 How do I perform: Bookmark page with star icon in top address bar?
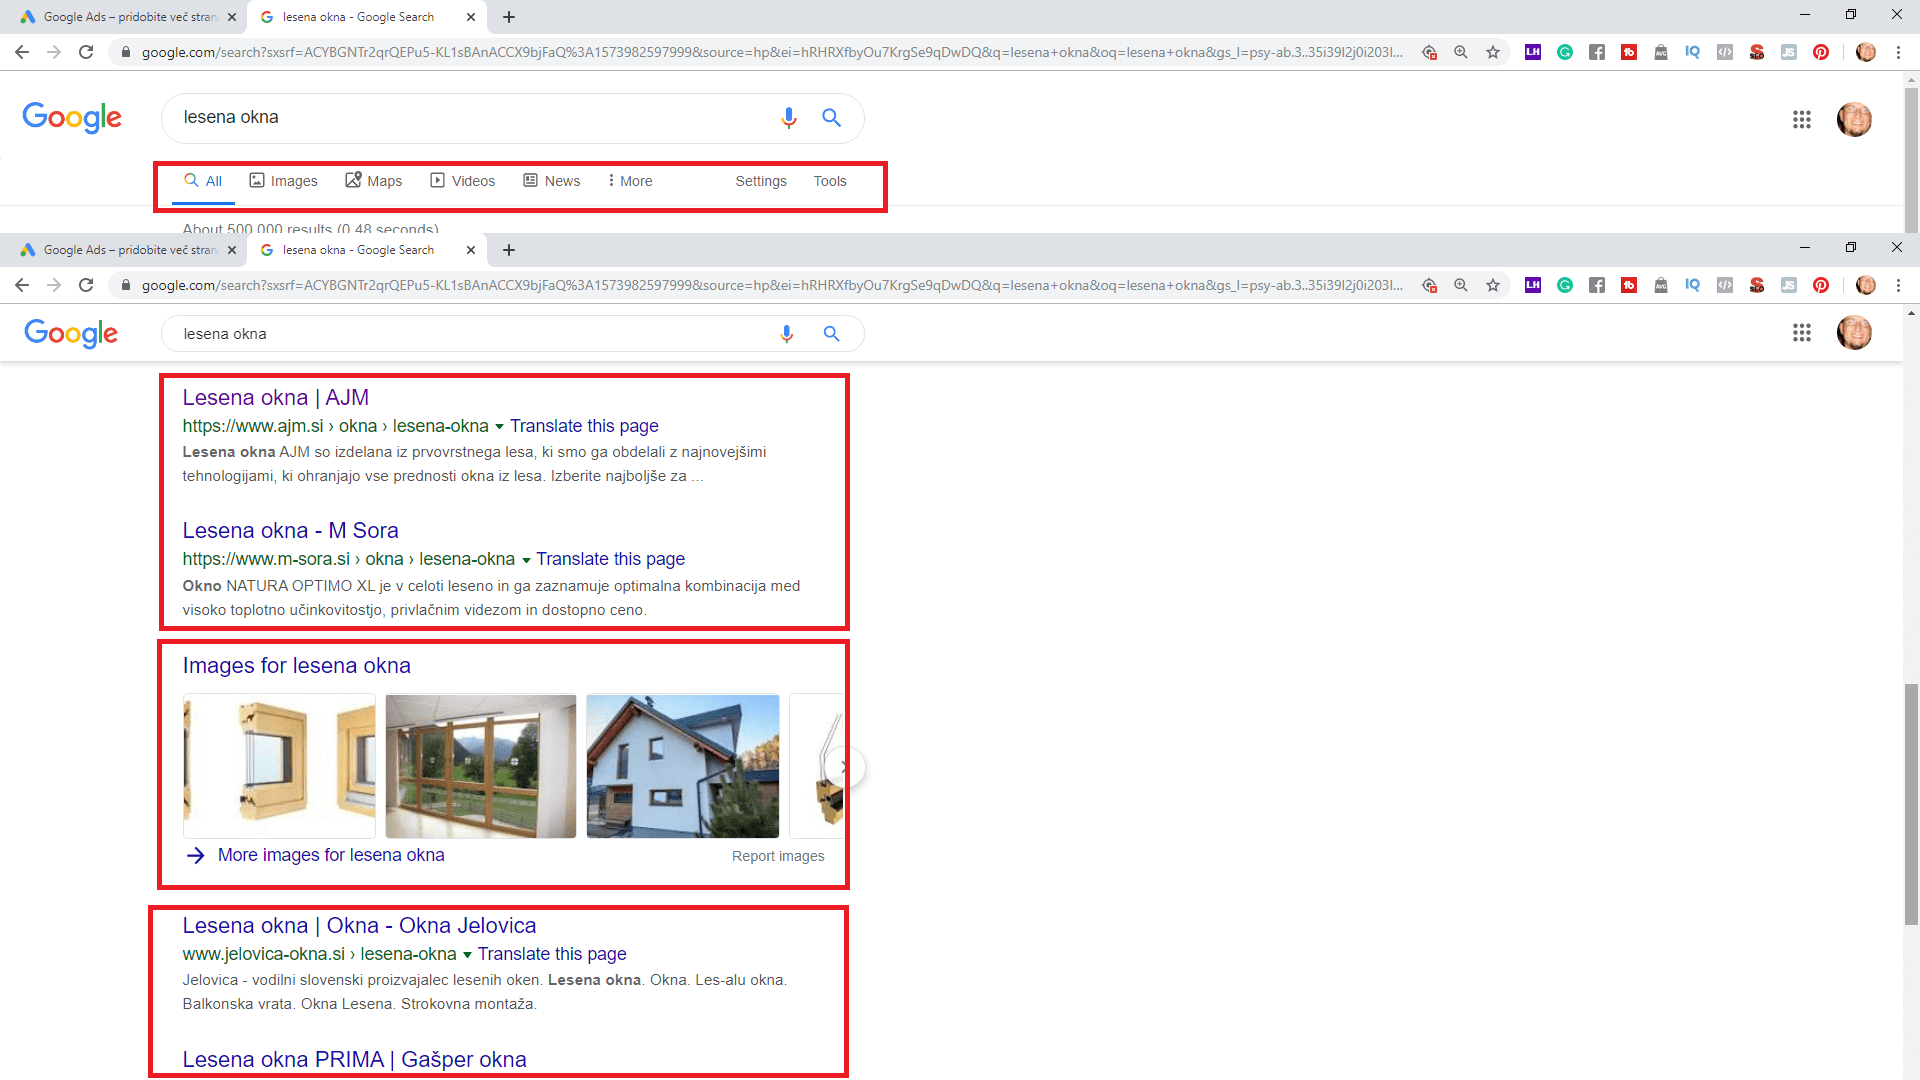1493,52
